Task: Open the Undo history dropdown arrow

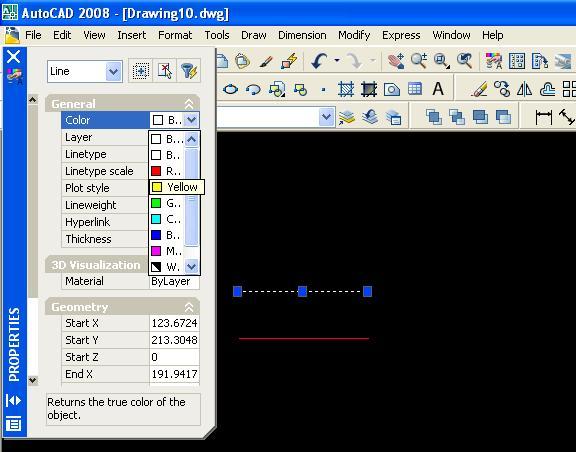Action: tap(337, 61)
